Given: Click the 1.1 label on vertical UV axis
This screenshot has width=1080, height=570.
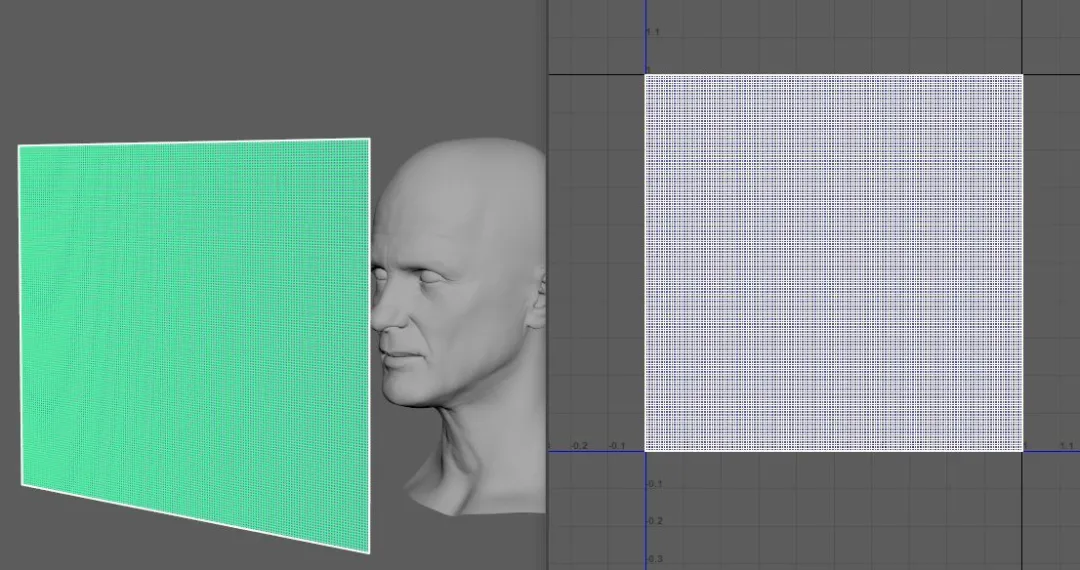Looking at the screenshot, I should [652, 33].
